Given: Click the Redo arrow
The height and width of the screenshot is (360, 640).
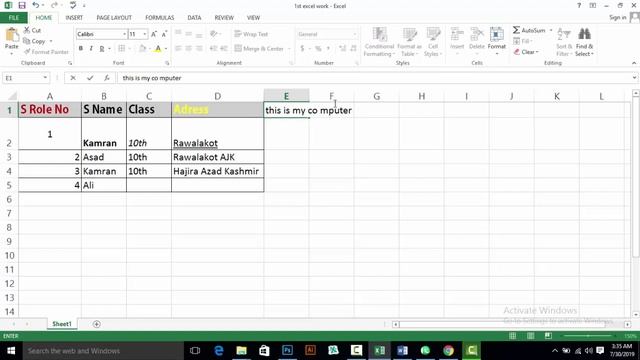Looking at the screenshot, I should 54,5.
